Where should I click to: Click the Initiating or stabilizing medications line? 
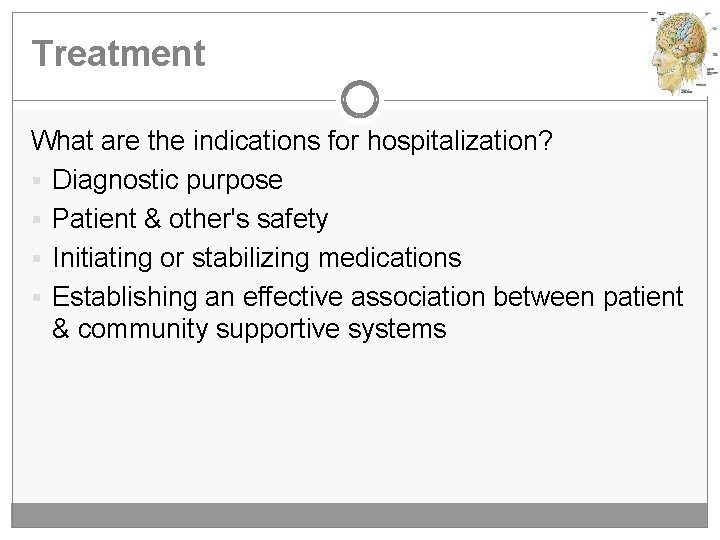(257, 258)
